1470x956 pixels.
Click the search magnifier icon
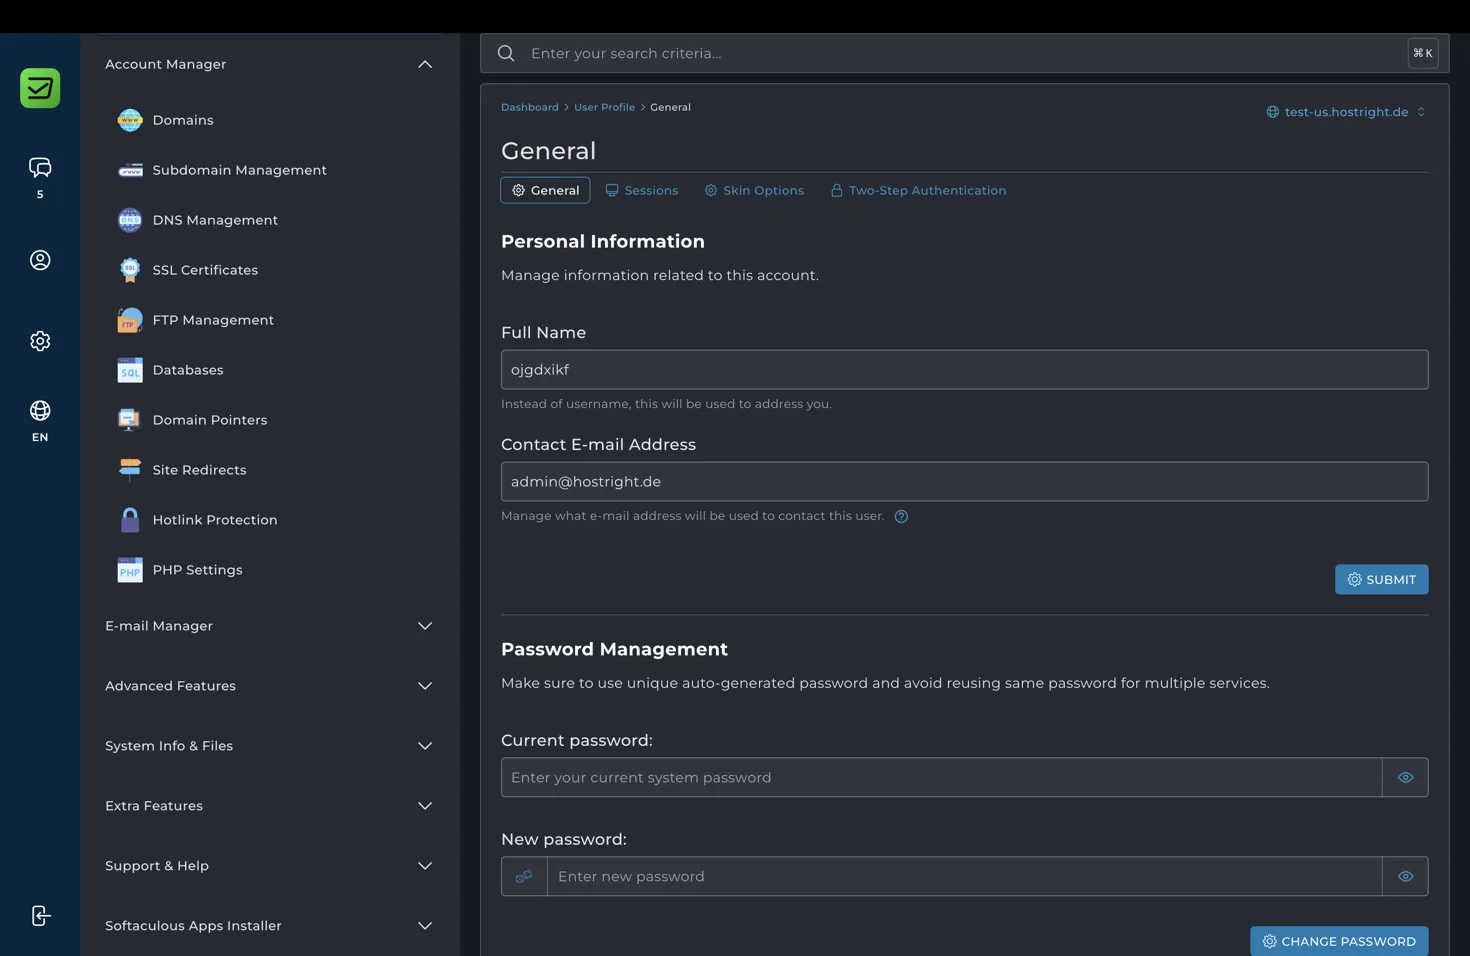(506, 53)
